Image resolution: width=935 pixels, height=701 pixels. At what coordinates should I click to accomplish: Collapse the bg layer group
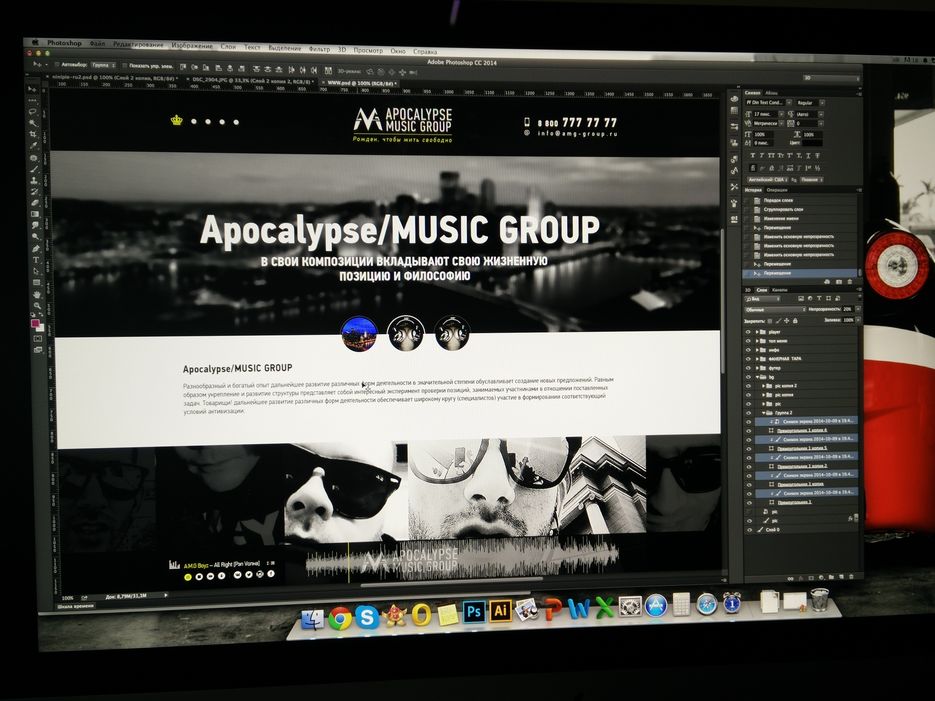(x=757, y=377)
